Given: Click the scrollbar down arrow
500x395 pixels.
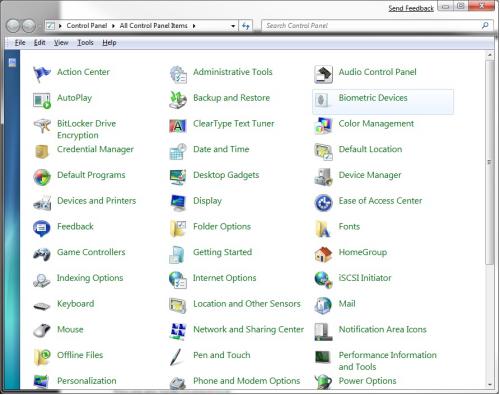Looking at the screenshot, I should point(490,384).
